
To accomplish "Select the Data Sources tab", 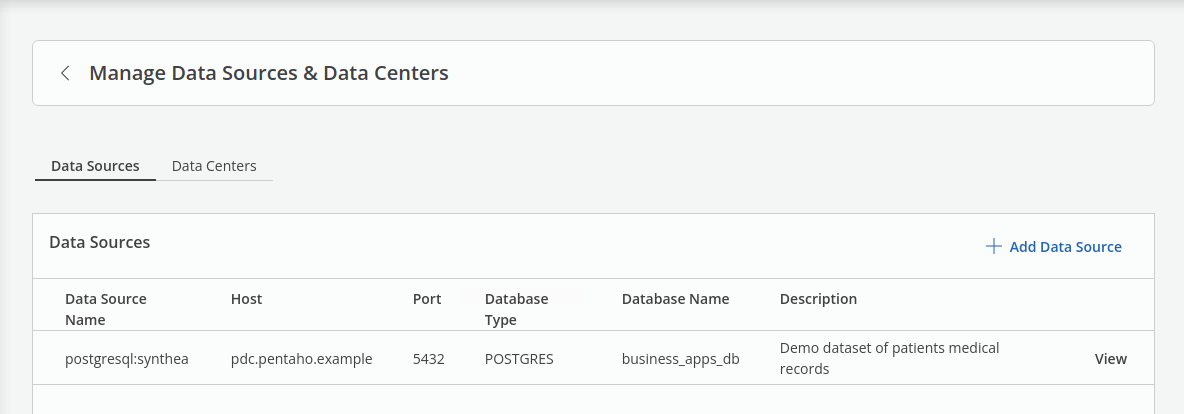I will (95, 166).
